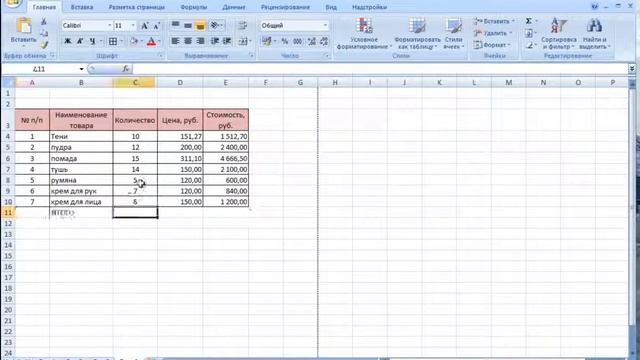The image size is (640, 360).
Task: Click the Percent style icon
Action: (284, 41)
